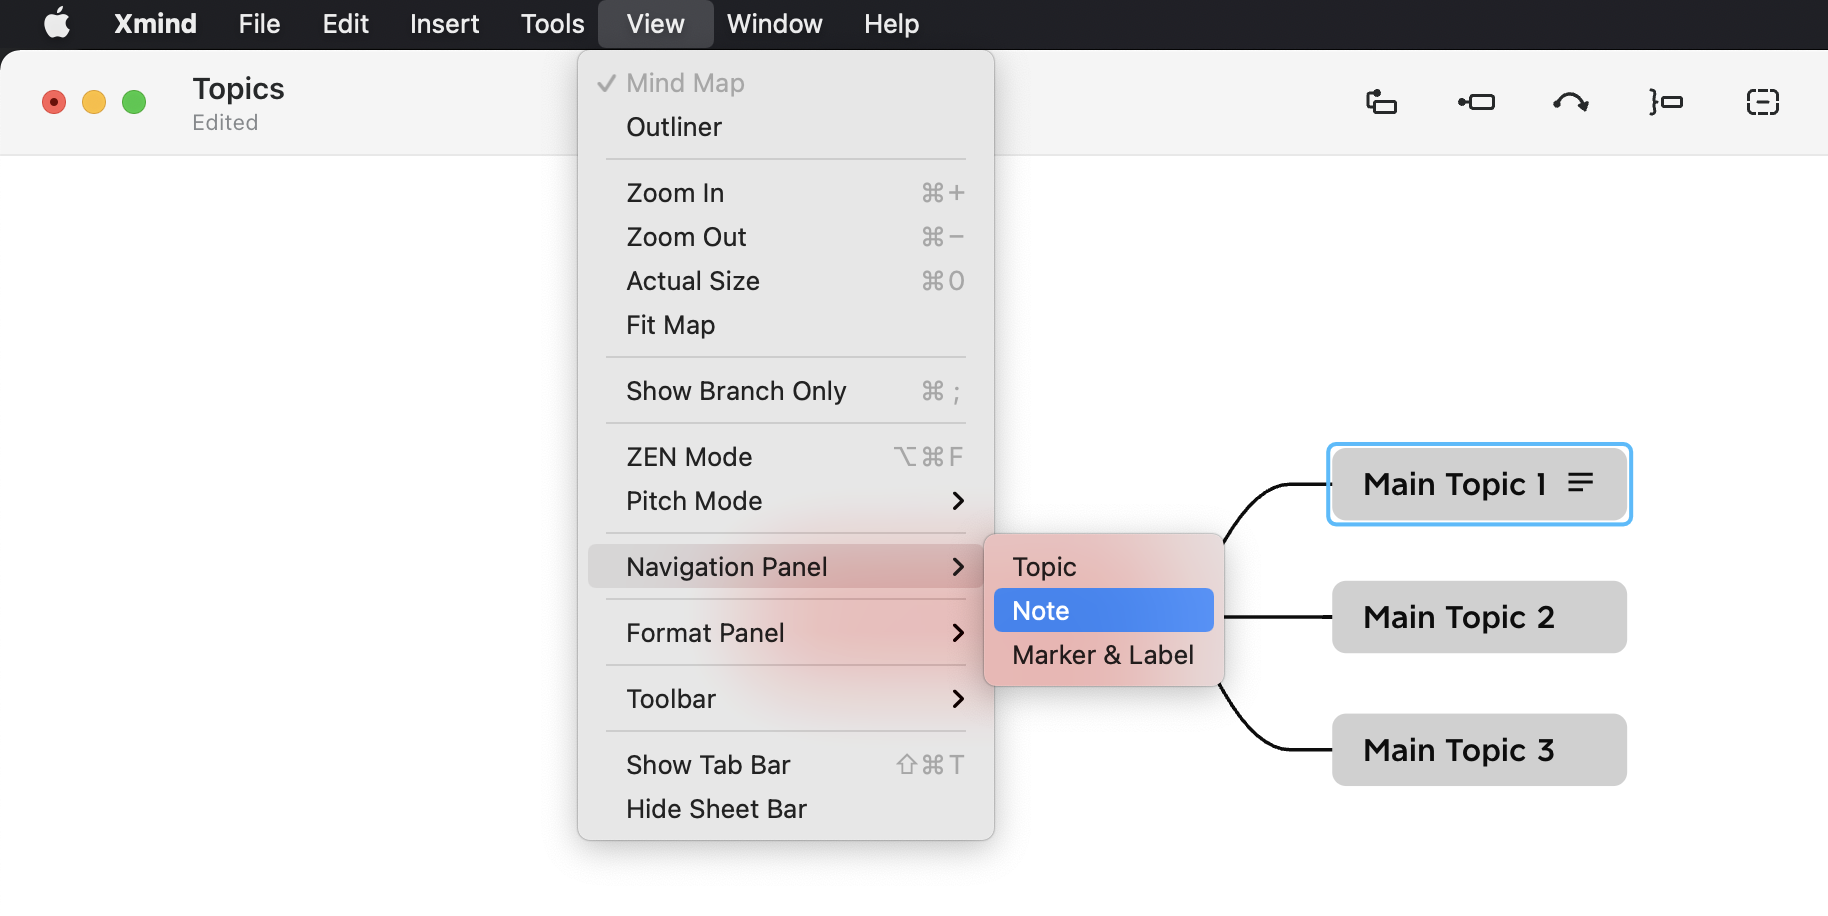The width and height of the screenshot is (1828, 916).
Task: Maximize the window with the green button
Action: tap(134, 102)
